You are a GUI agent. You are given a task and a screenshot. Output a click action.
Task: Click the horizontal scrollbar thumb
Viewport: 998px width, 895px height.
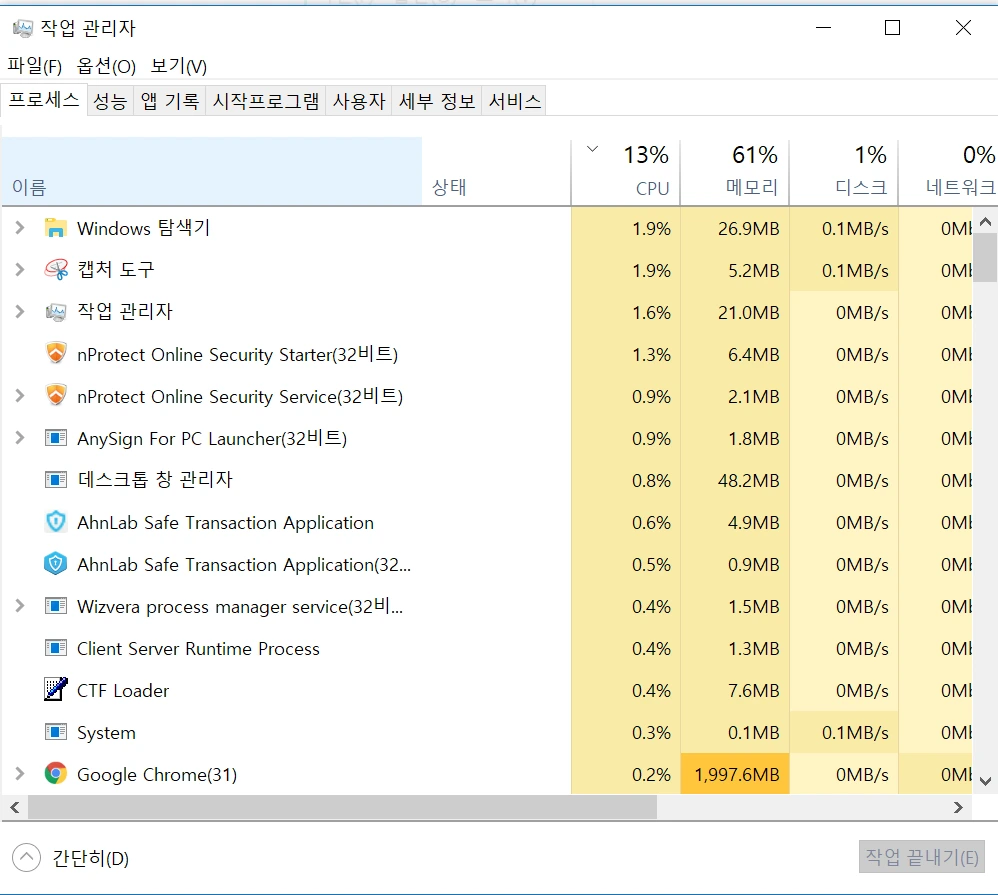[x=342, y=807]
